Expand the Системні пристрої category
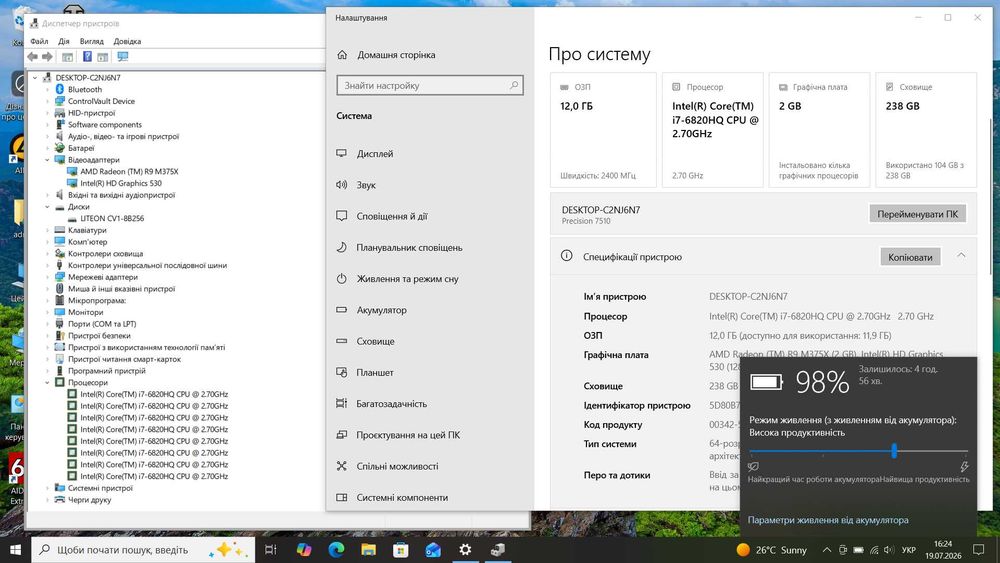Screen dimensions: 1000x563 click(x=47, y=488)
